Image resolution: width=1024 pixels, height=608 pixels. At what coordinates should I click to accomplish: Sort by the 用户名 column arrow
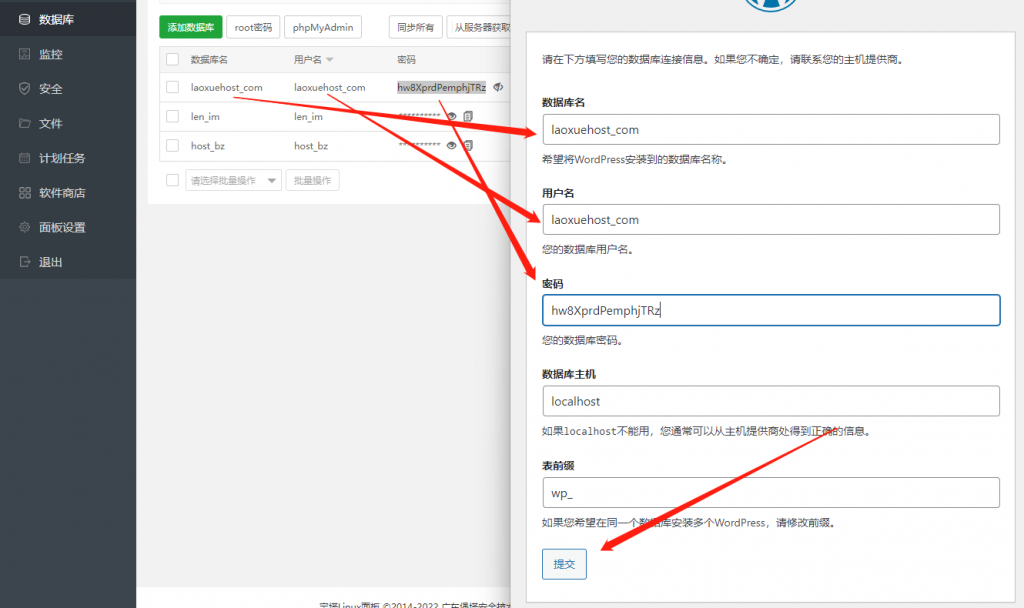click(330, 60)
